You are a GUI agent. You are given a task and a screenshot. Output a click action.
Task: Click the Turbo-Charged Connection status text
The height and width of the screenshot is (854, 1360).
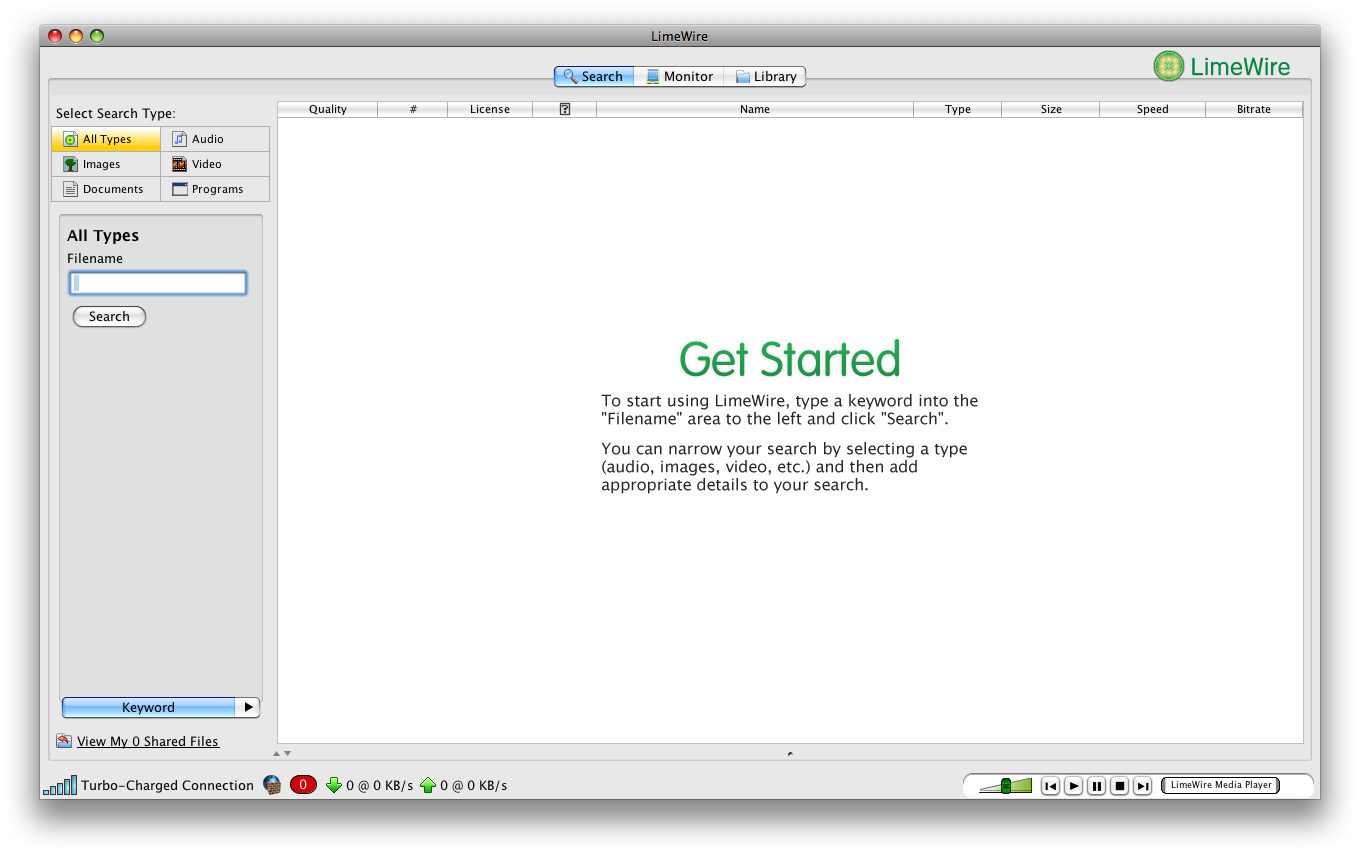[x=168, y=785]
